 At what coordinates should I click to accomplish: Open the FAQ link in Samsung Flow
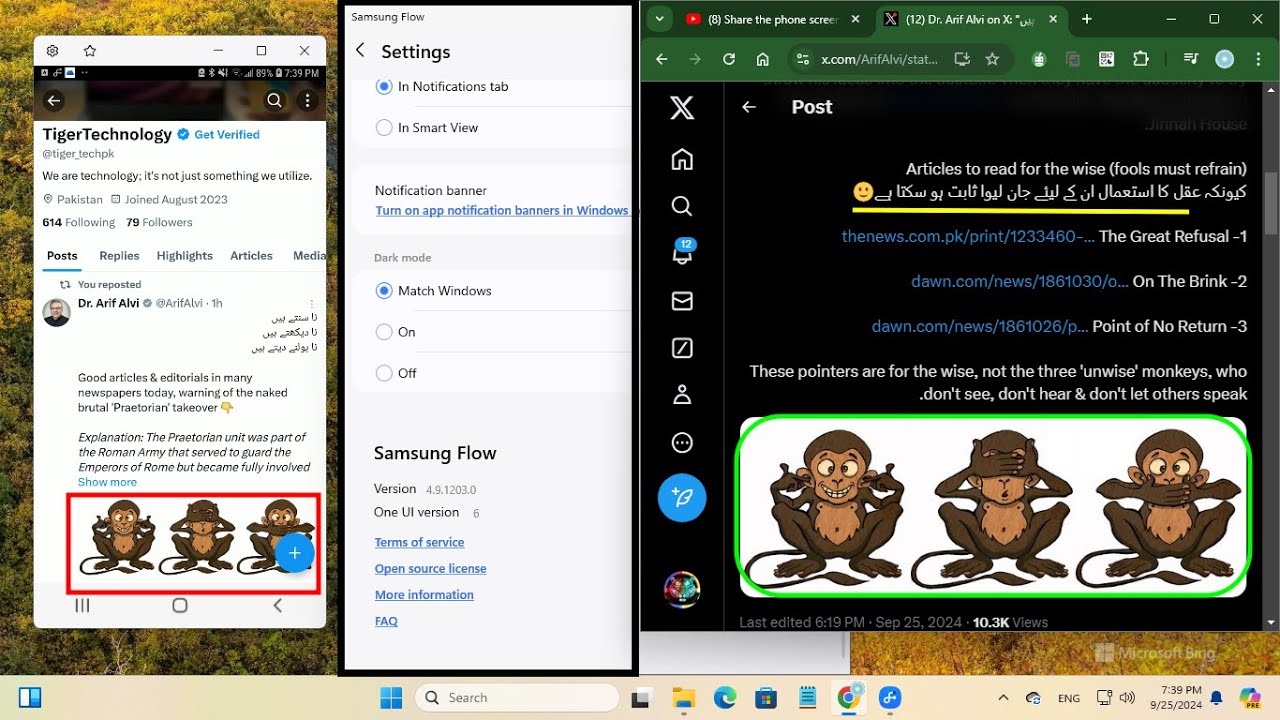[x=386, y=621]
